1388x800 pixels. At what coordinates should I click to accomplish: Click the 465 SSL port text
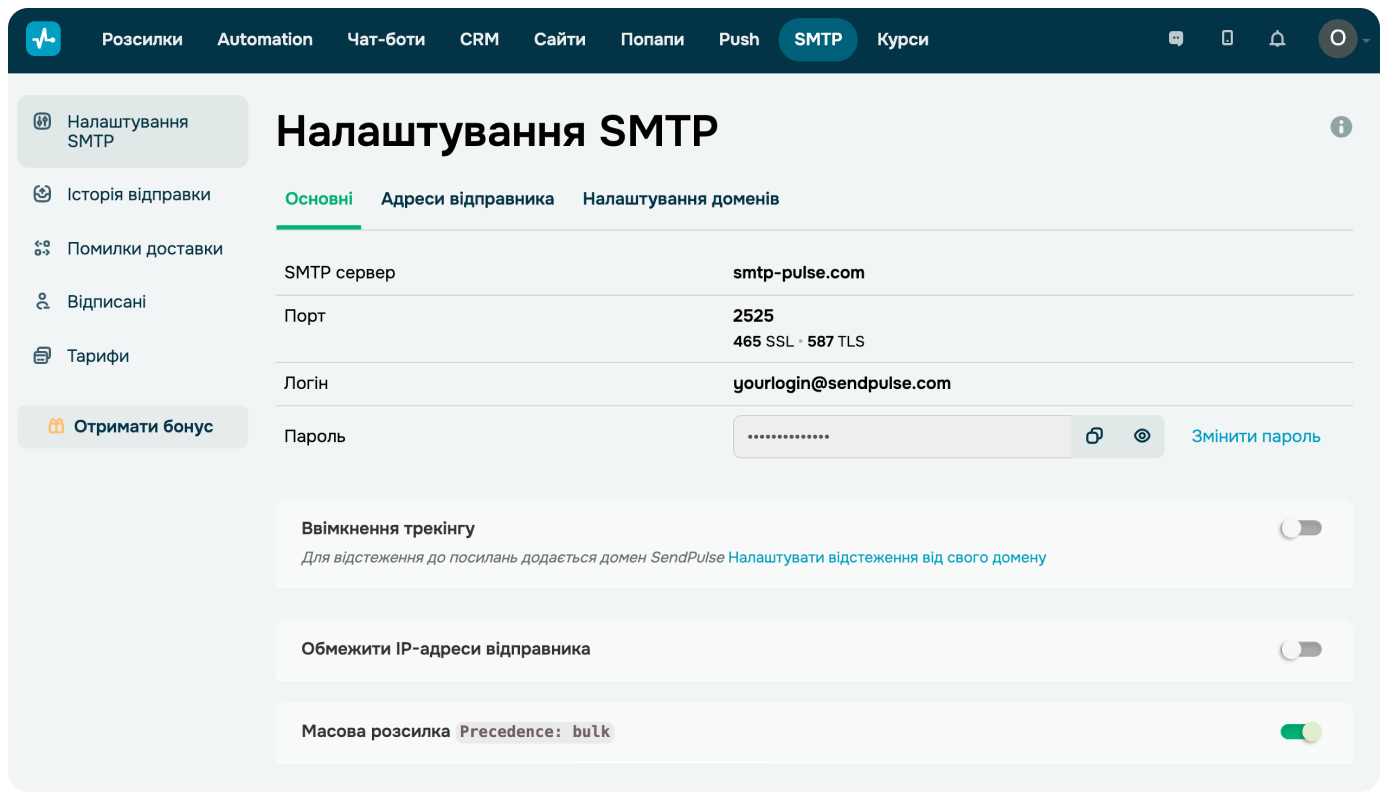point(763,341)
